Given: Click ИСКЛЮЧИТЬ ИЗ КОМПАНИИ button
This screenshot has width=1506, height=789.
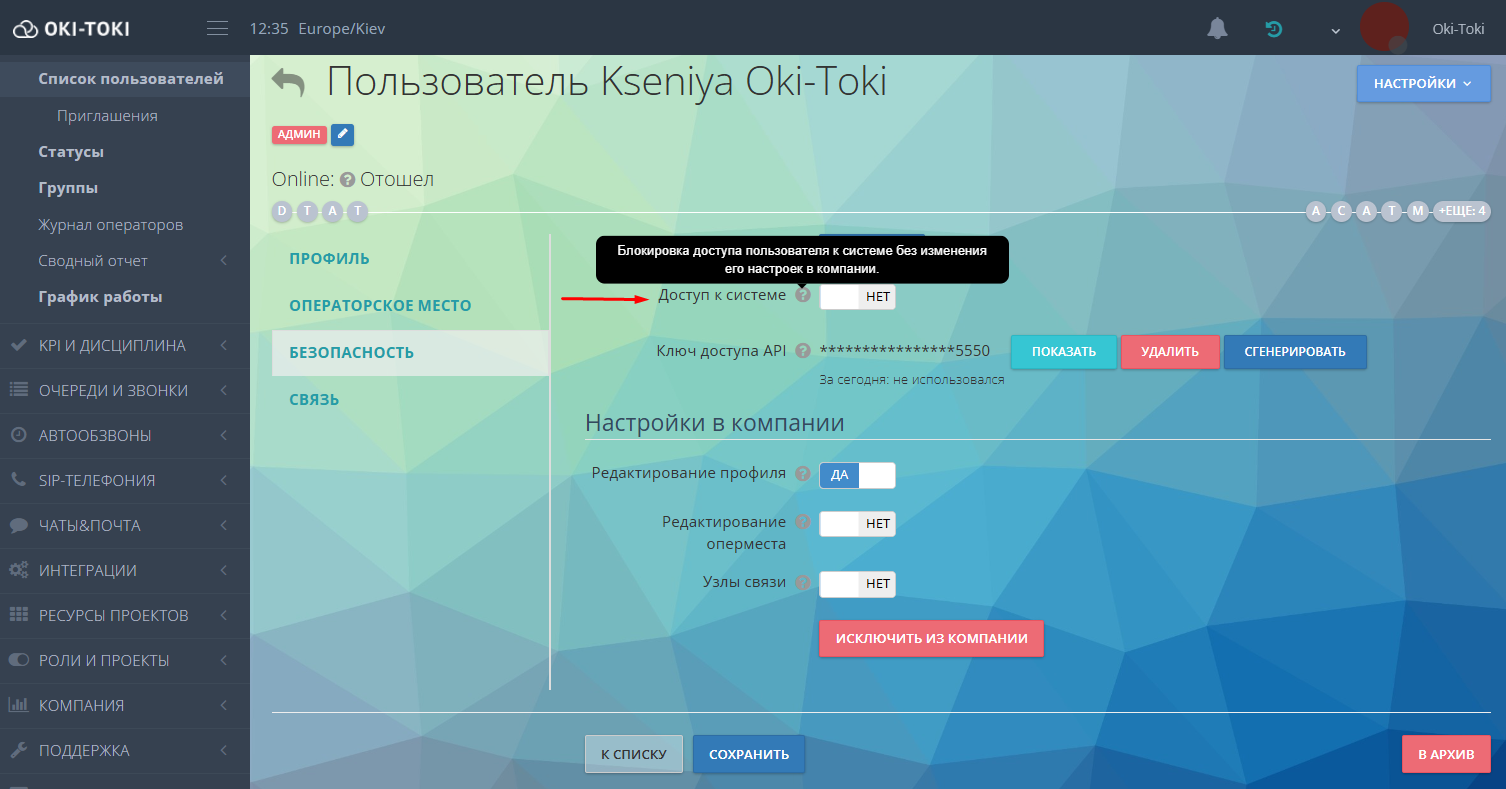Looking at the screenshot, I should tap(931, 639).
